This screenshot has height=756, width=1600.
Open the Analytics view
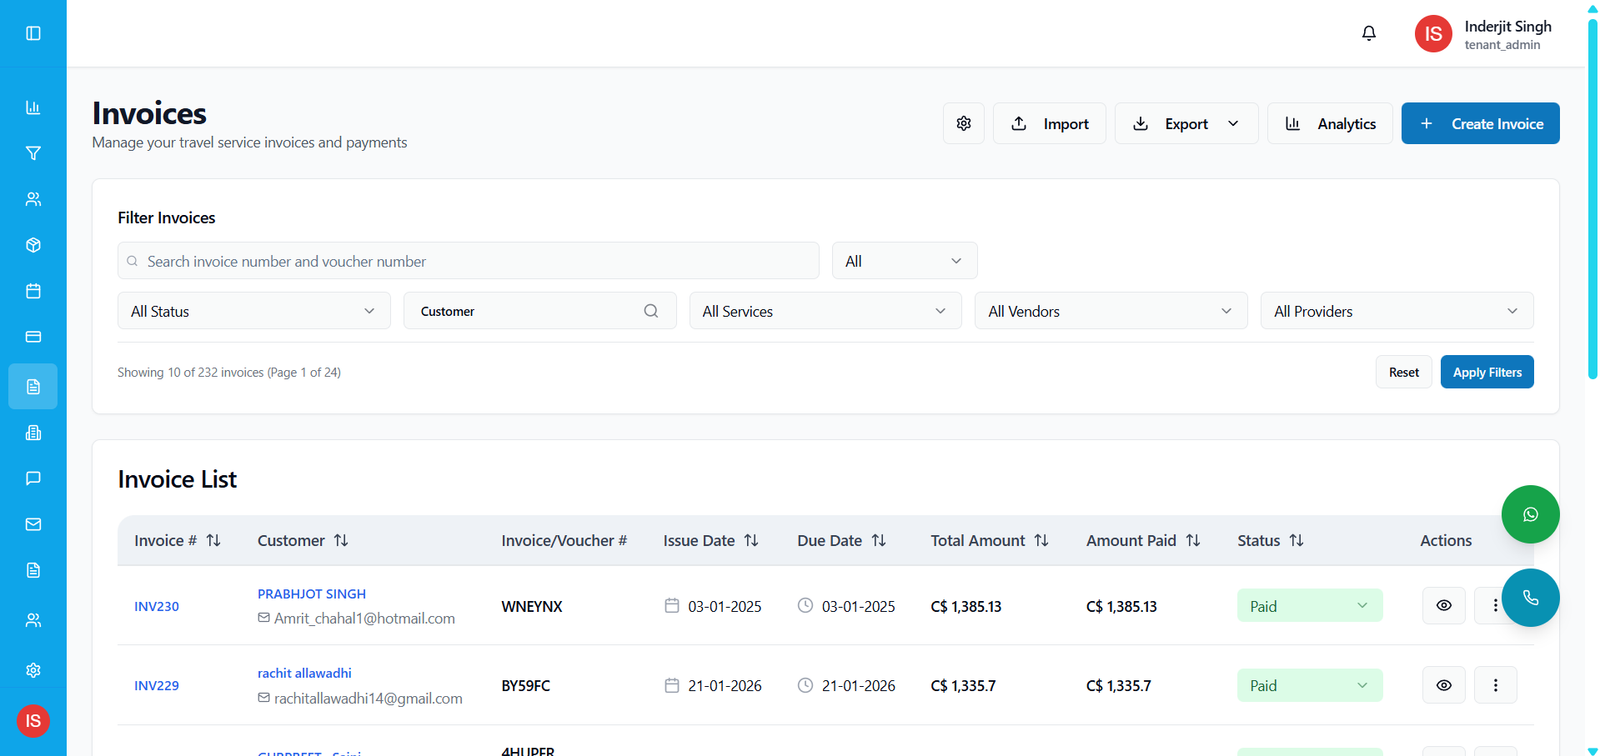coord(1329,123)
